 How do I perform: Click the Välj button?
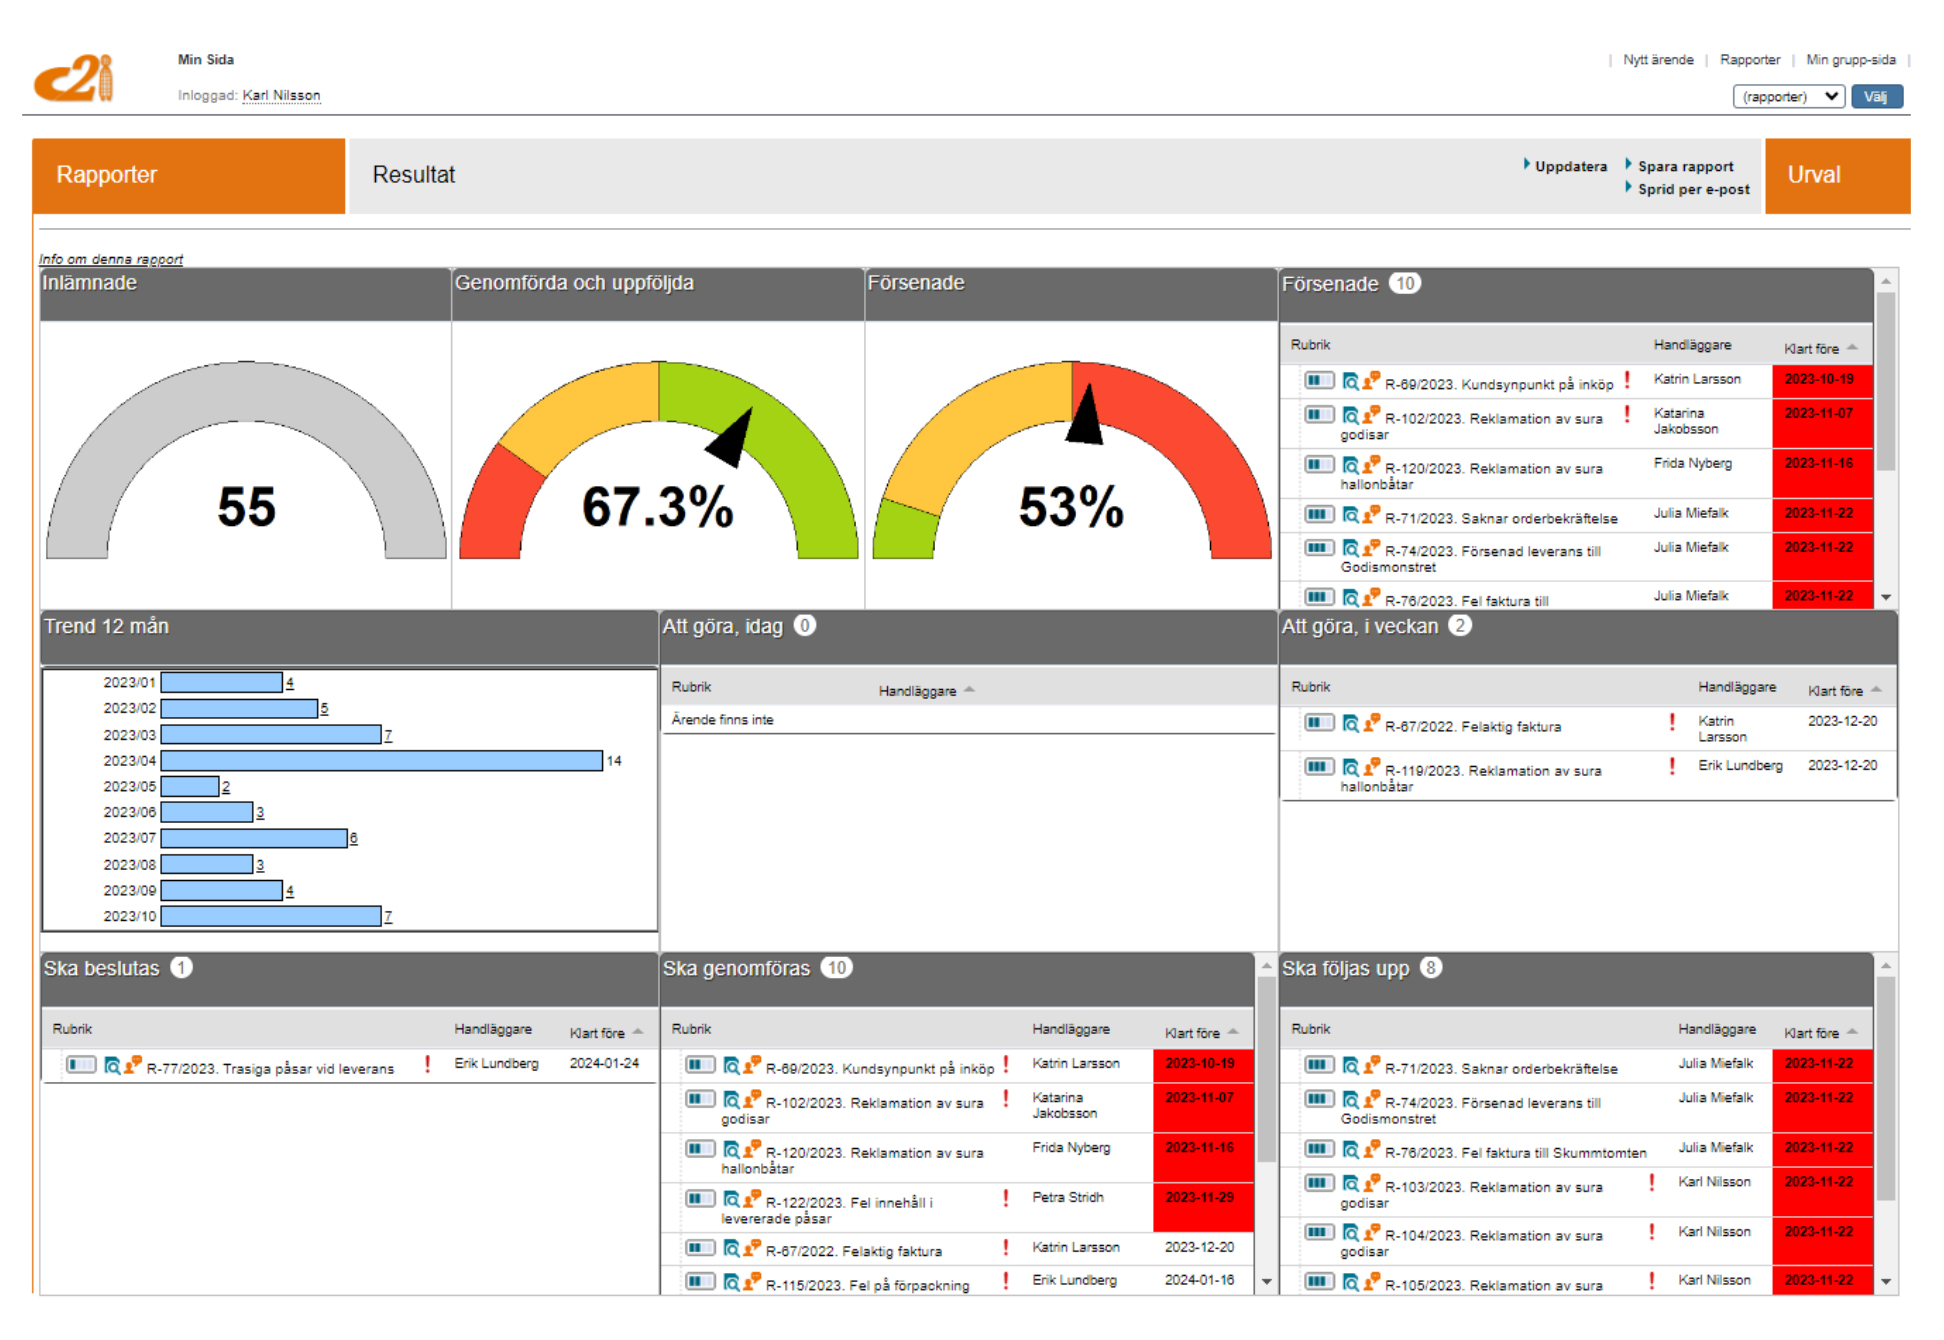click(1876, 96)
